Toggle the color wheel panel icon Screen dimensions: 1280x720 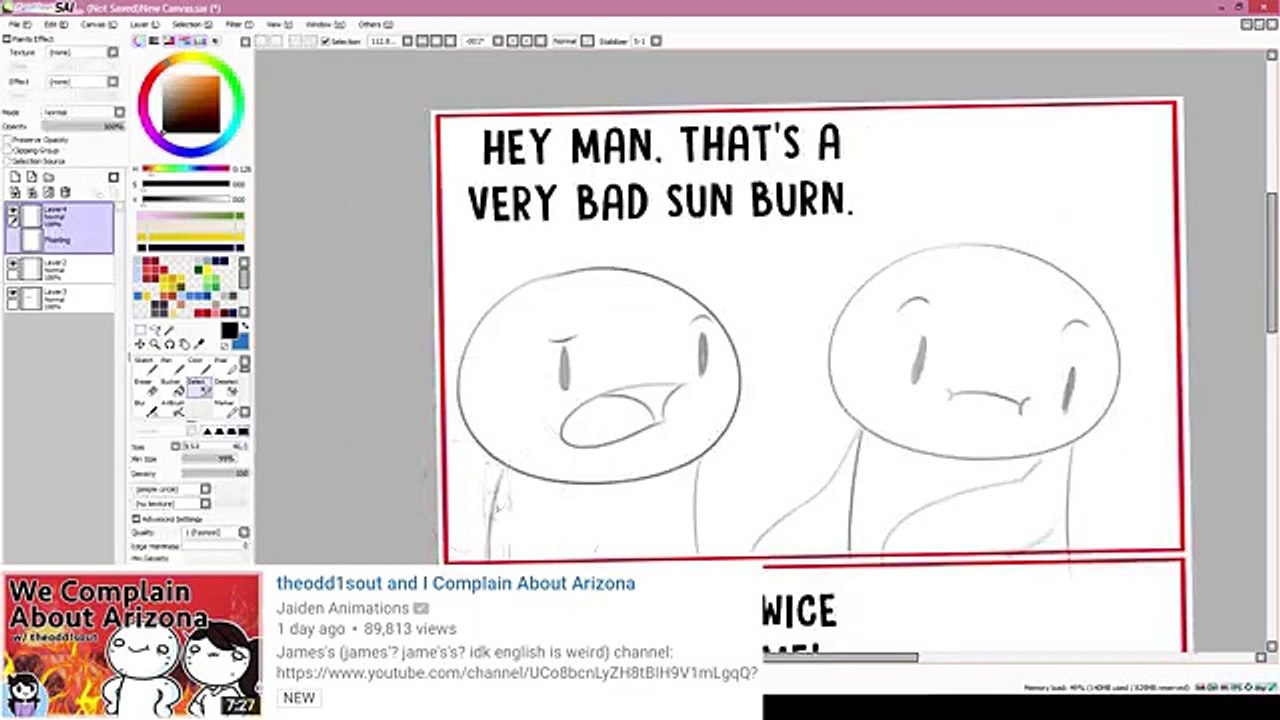139,41
